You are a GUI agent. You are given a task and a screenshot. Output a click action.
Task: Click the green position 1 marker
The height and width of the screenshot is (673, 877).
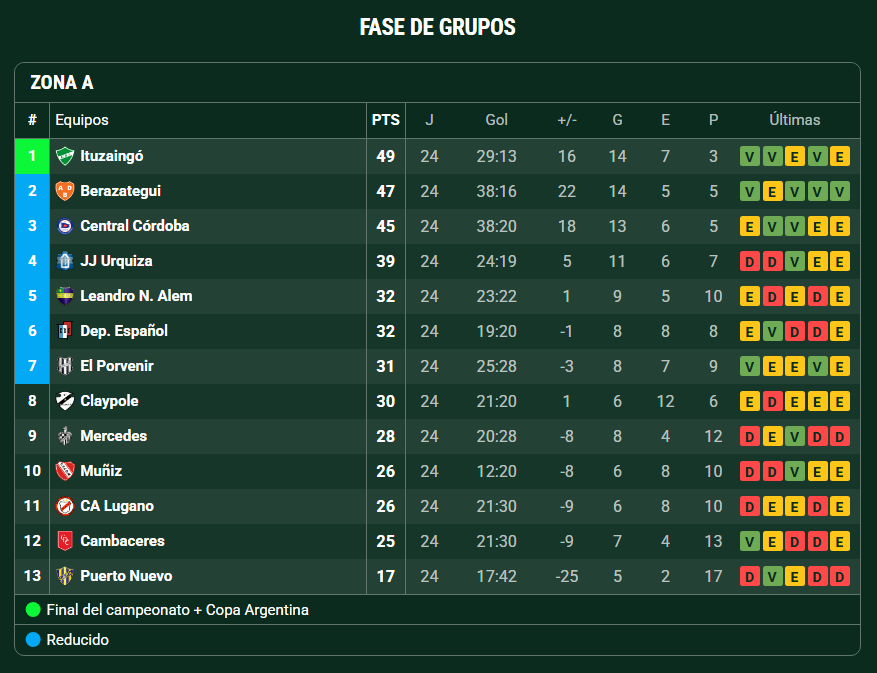click(32, 156)
